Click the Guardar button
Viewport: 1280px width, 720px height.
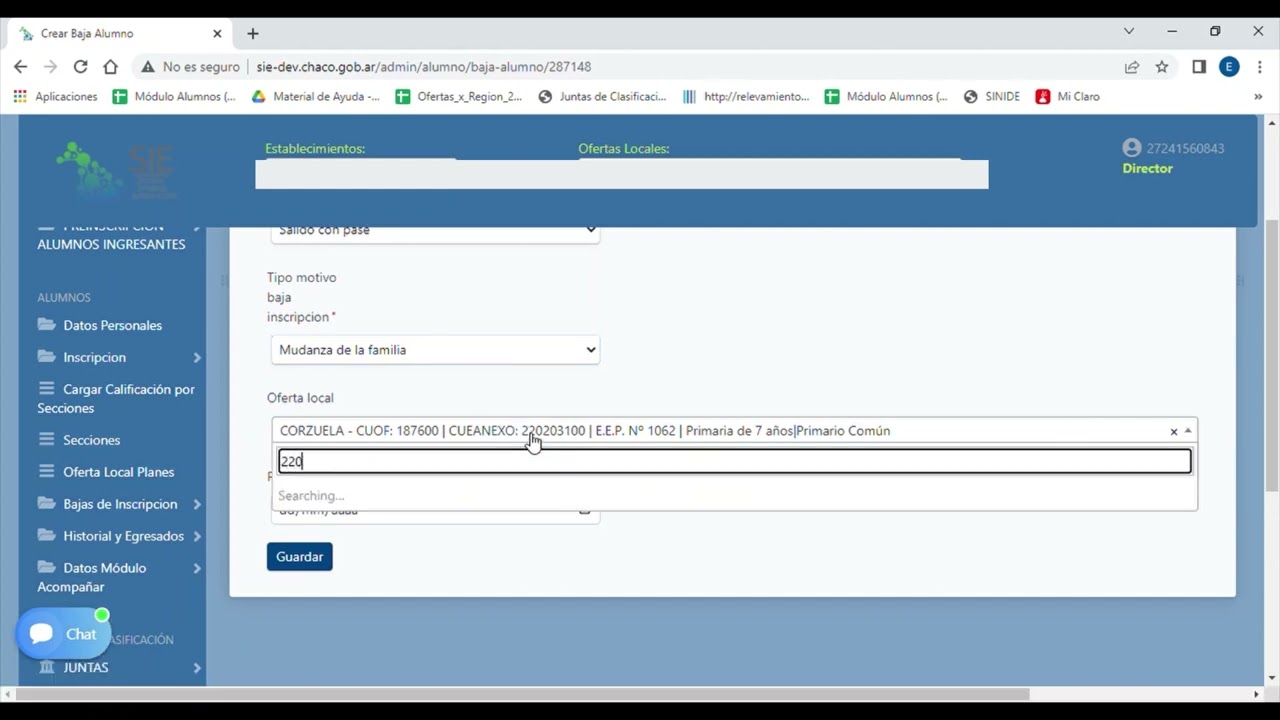[x=299, y=557]
